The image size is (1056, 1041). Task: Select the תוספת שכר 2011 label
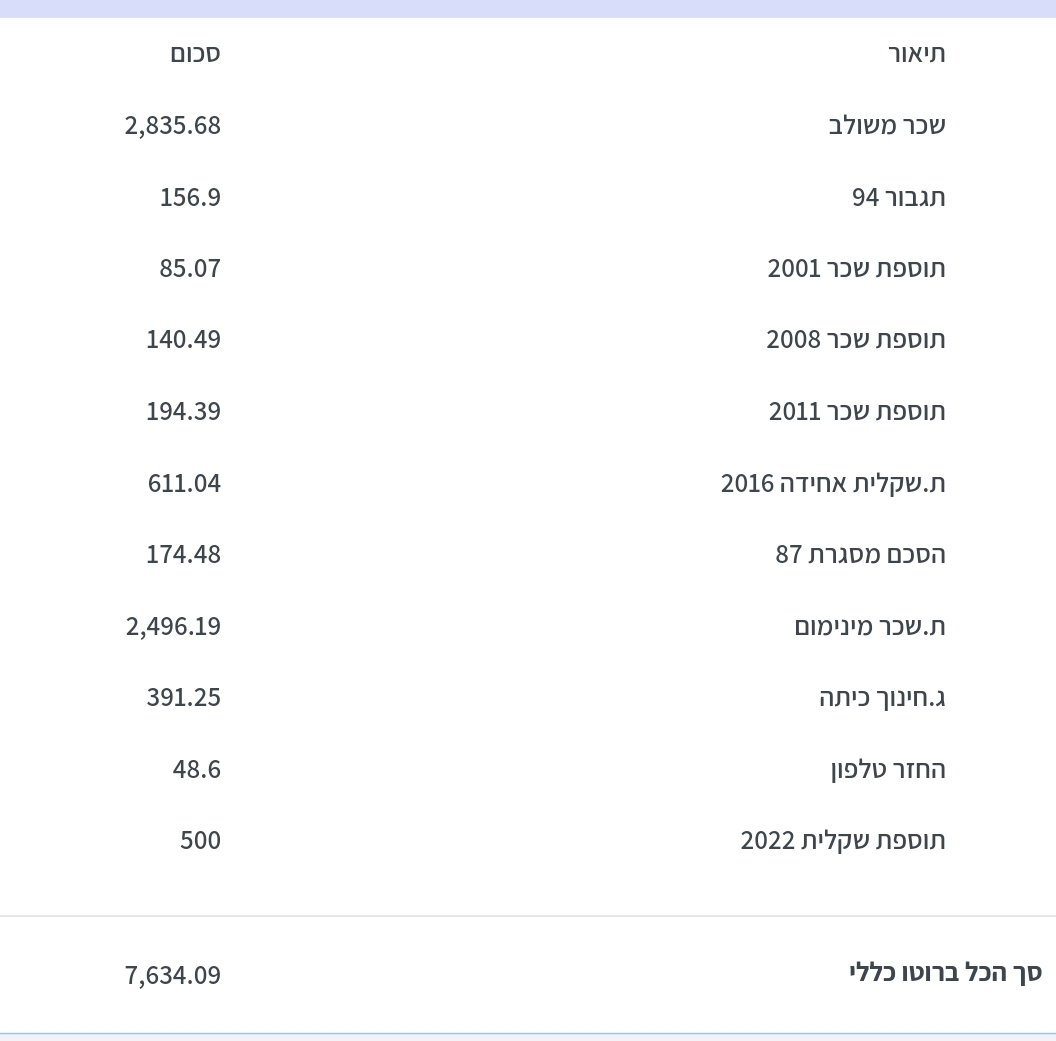coord(856,411)
